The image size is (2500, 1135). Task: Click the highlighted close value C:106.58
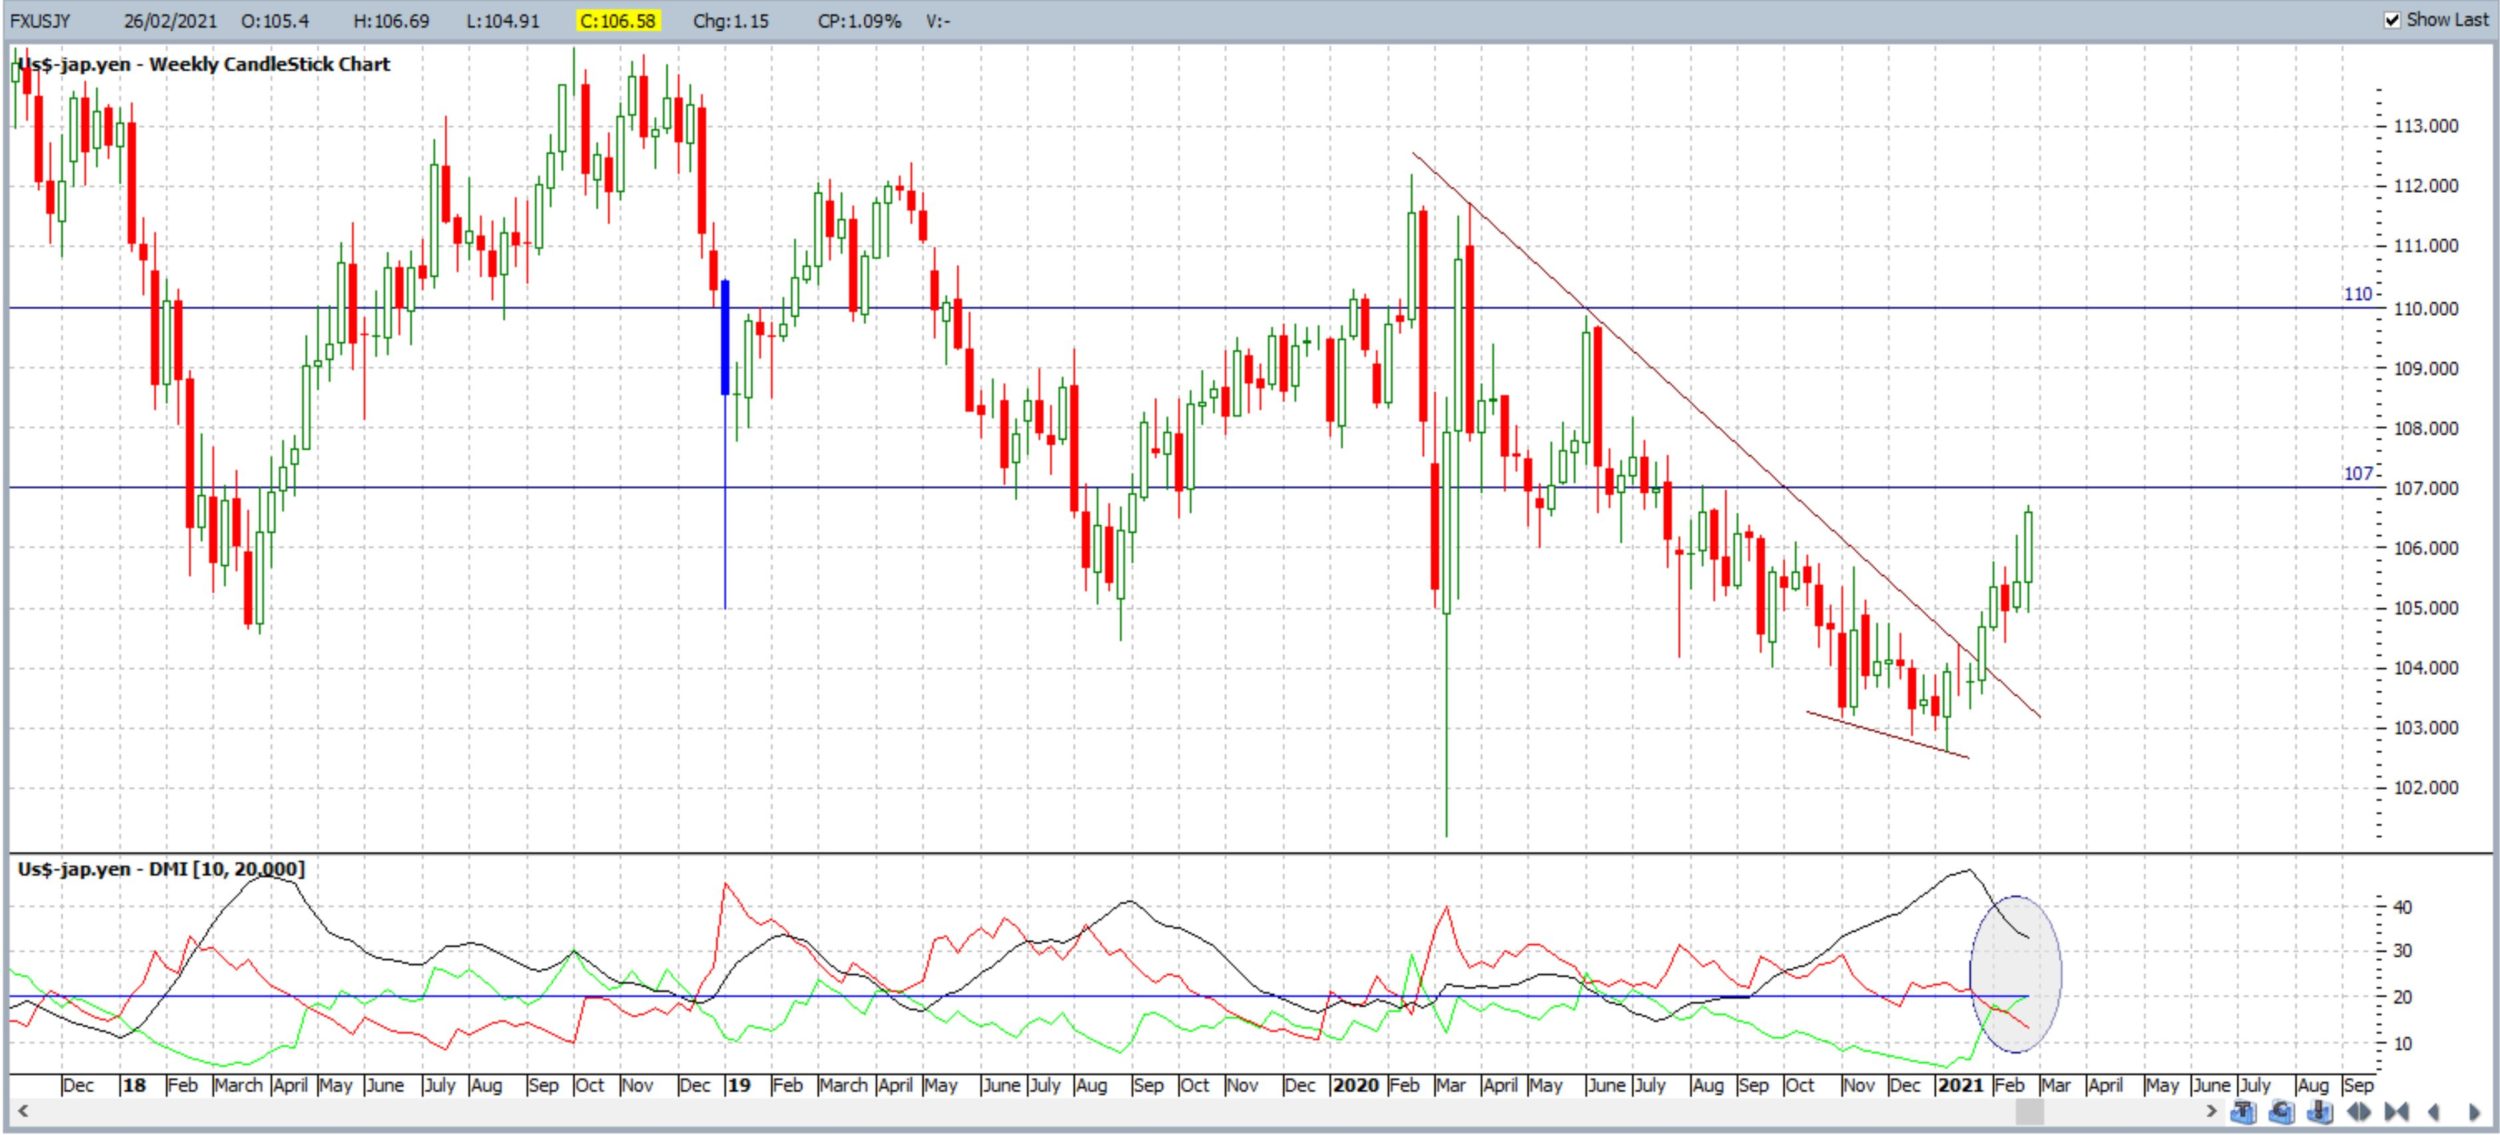[x=618, y=21]
